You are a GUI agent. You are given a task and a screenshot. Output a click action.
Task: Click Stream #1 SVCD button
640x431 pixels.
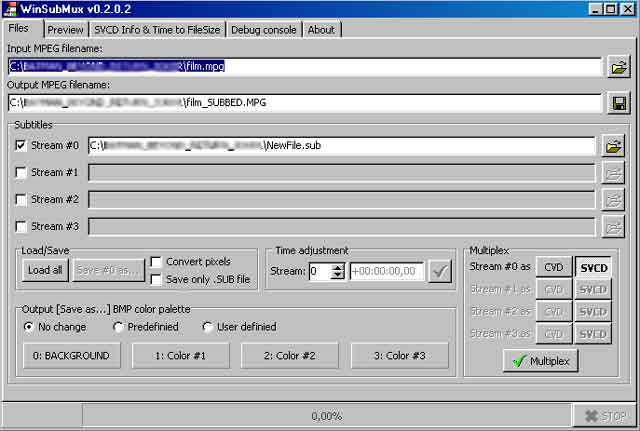click(x=593, y=289)
